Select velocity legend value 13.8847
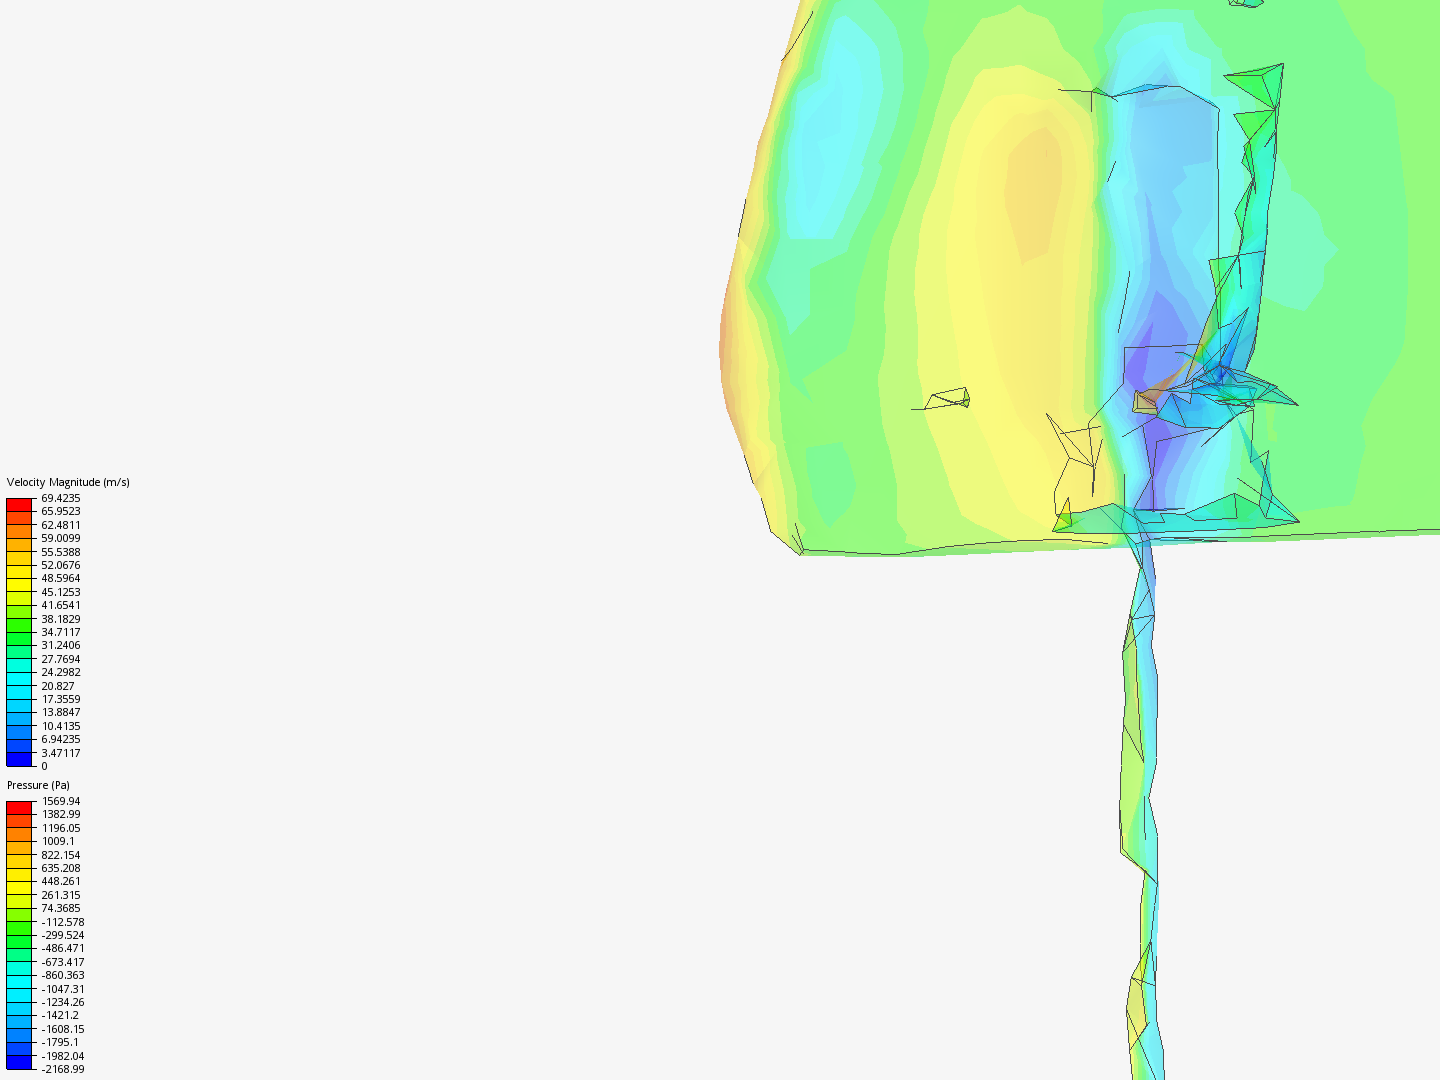Viewport: 1440px width, 1080px height. 61,712
